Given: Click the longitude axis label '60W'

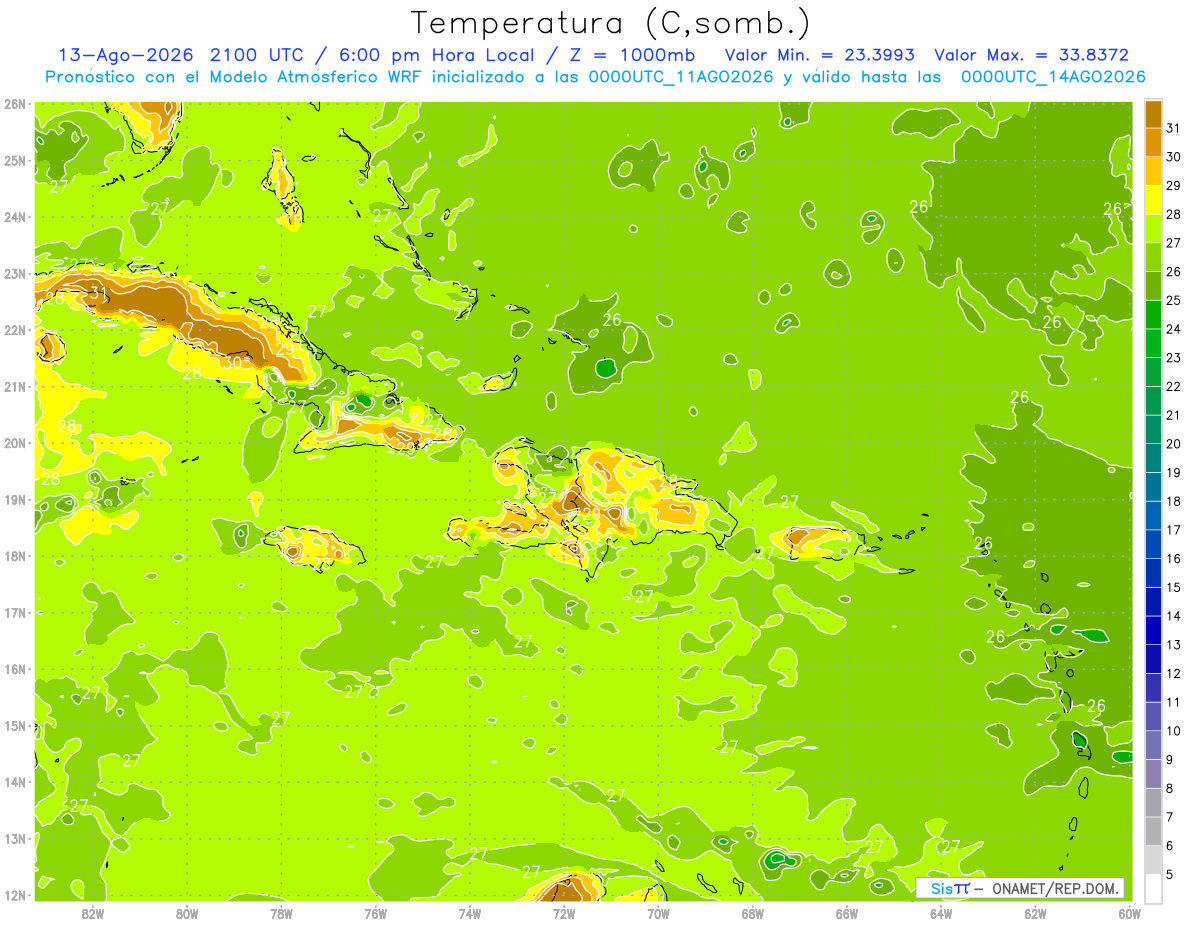Looking at the screenshot, I should (1129, 913).
